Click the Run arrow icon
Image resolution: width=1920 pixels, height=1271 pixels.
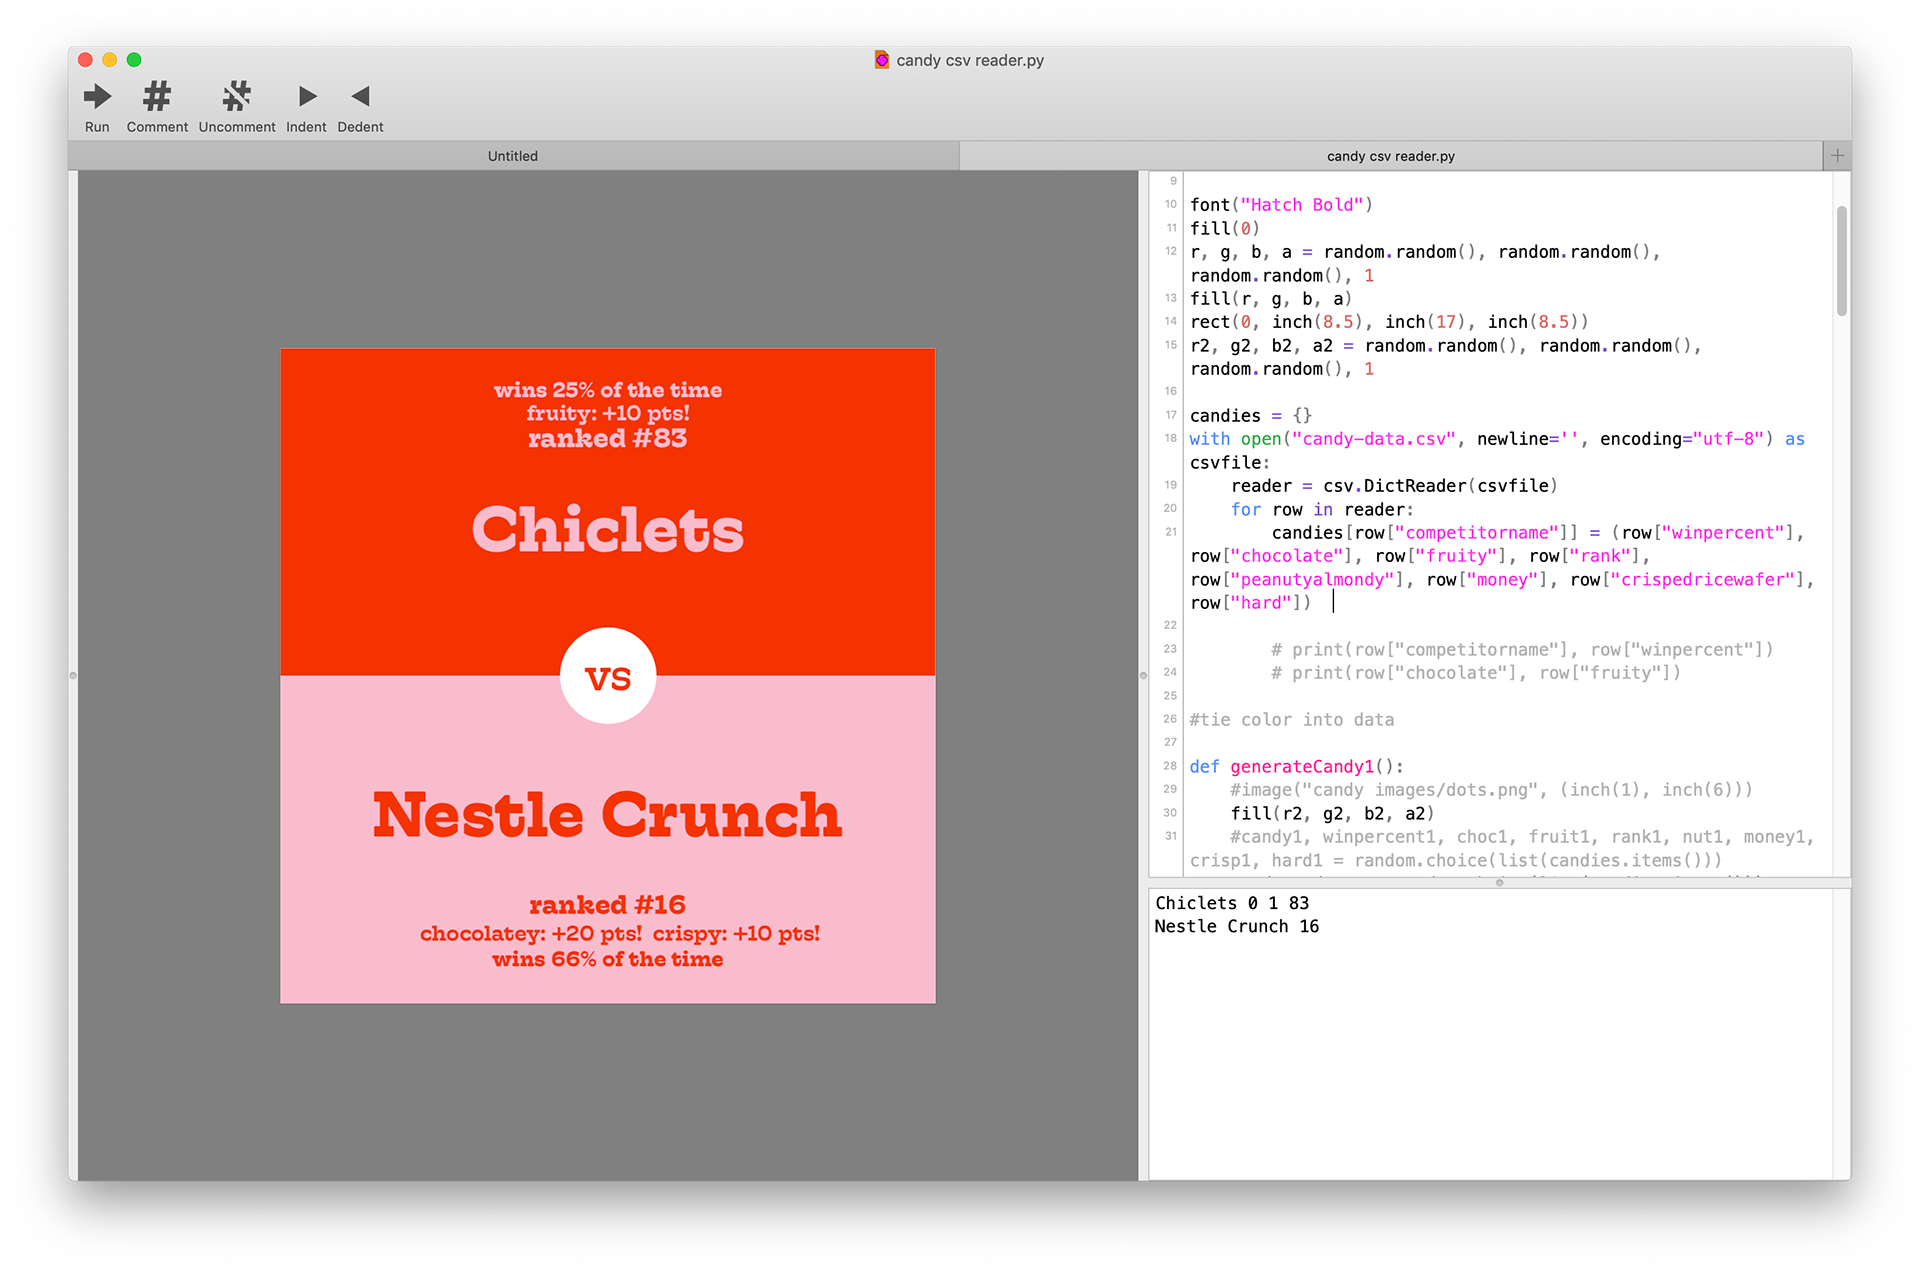pos(97,97)
